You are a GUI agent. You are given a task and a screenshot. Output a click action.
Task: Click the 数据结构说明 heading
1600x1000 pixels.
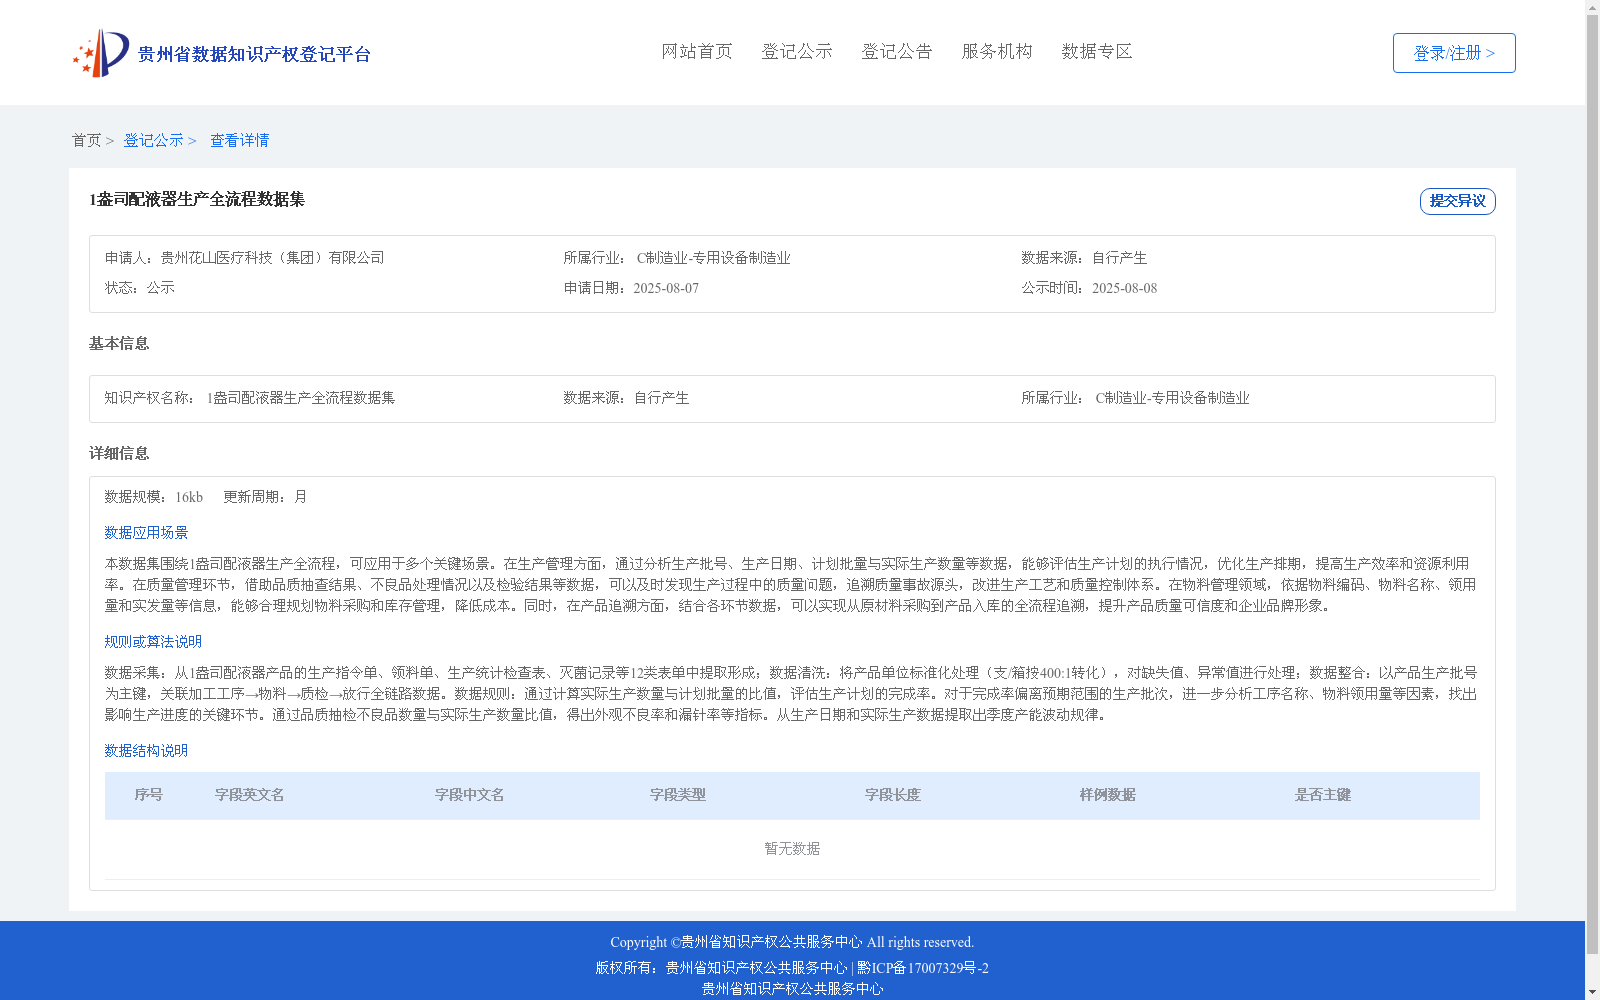tap(146, 751)
